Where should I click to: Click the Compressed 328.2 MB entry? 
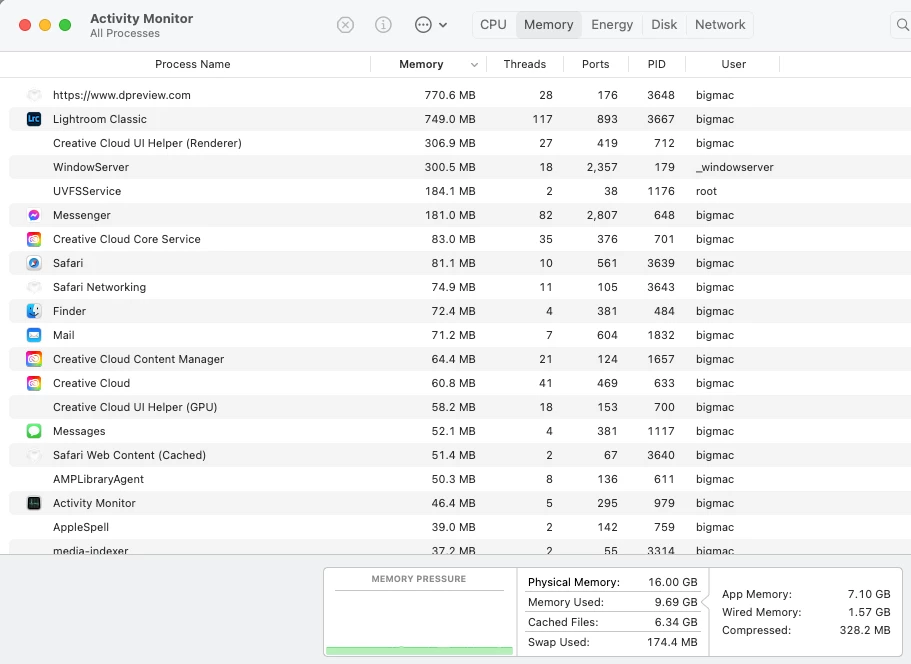point(806,630)
